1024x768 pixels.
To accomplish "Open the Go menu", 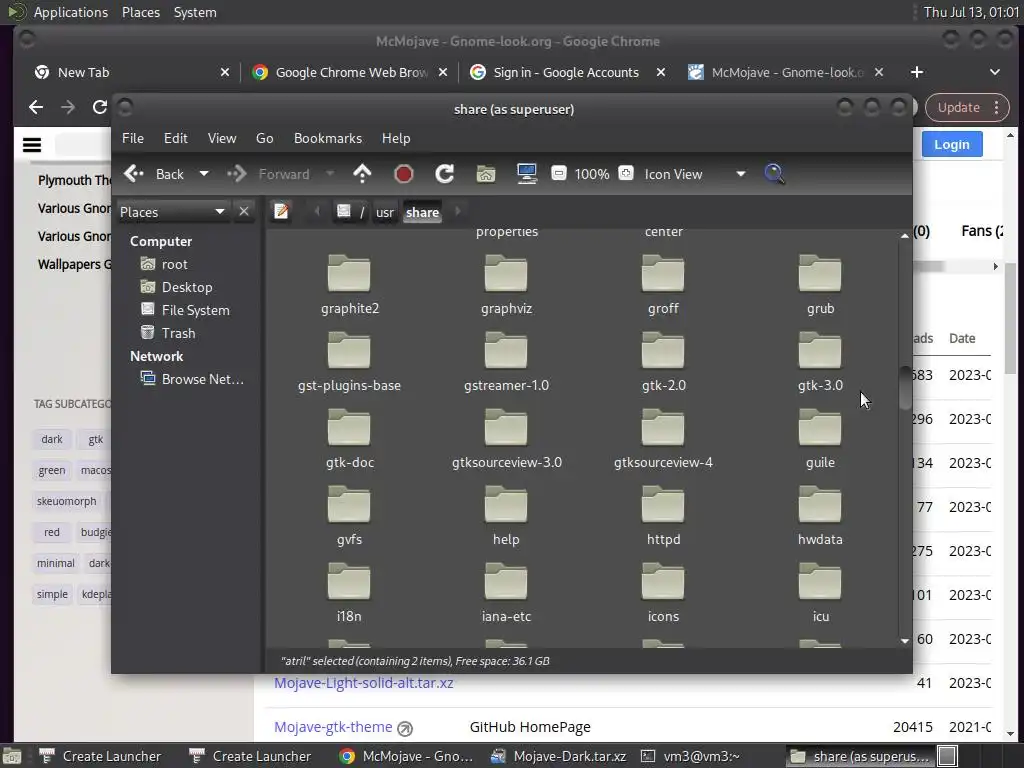I will (264, 138).
